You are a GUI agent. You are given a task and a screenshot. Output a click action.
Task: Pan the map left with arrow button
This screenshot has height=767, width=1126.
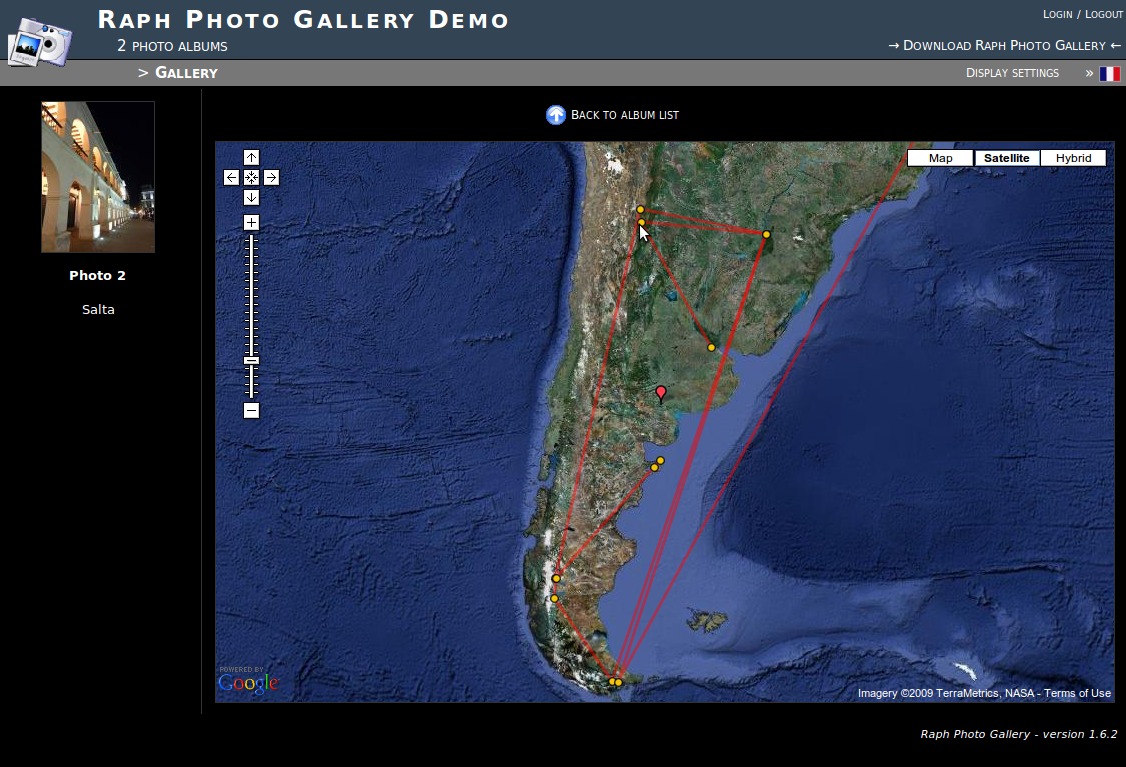click(x=231, y=177)
